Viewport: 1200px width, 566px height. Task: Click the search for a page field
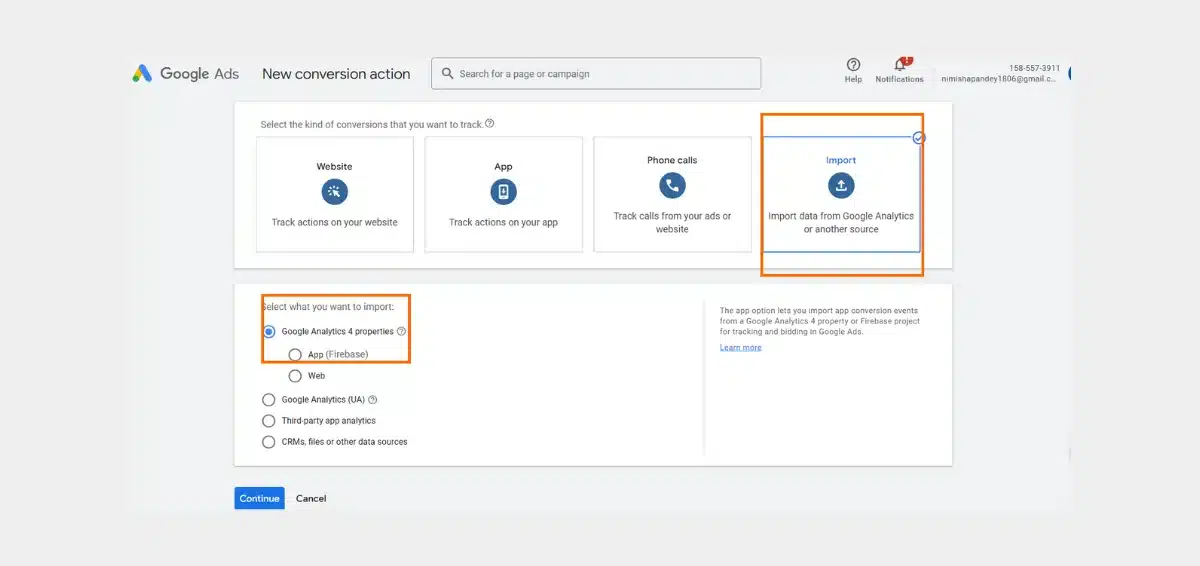596,73
